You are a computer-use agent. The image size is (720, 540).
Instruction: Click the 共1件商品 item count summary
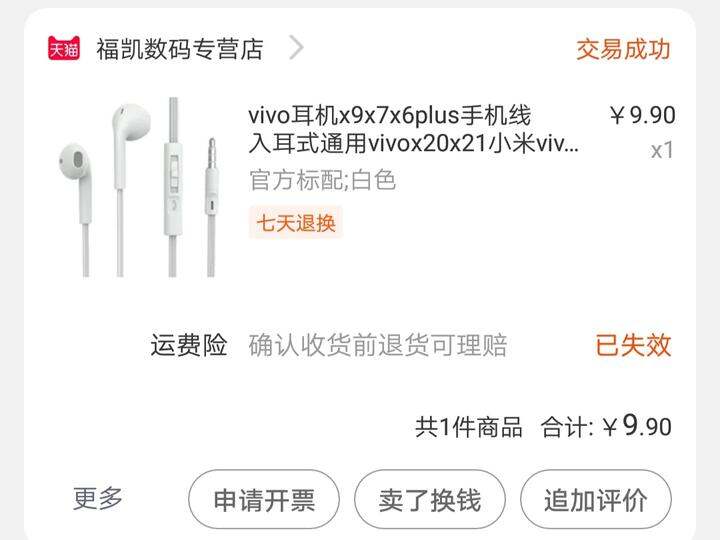click(469, 427)
